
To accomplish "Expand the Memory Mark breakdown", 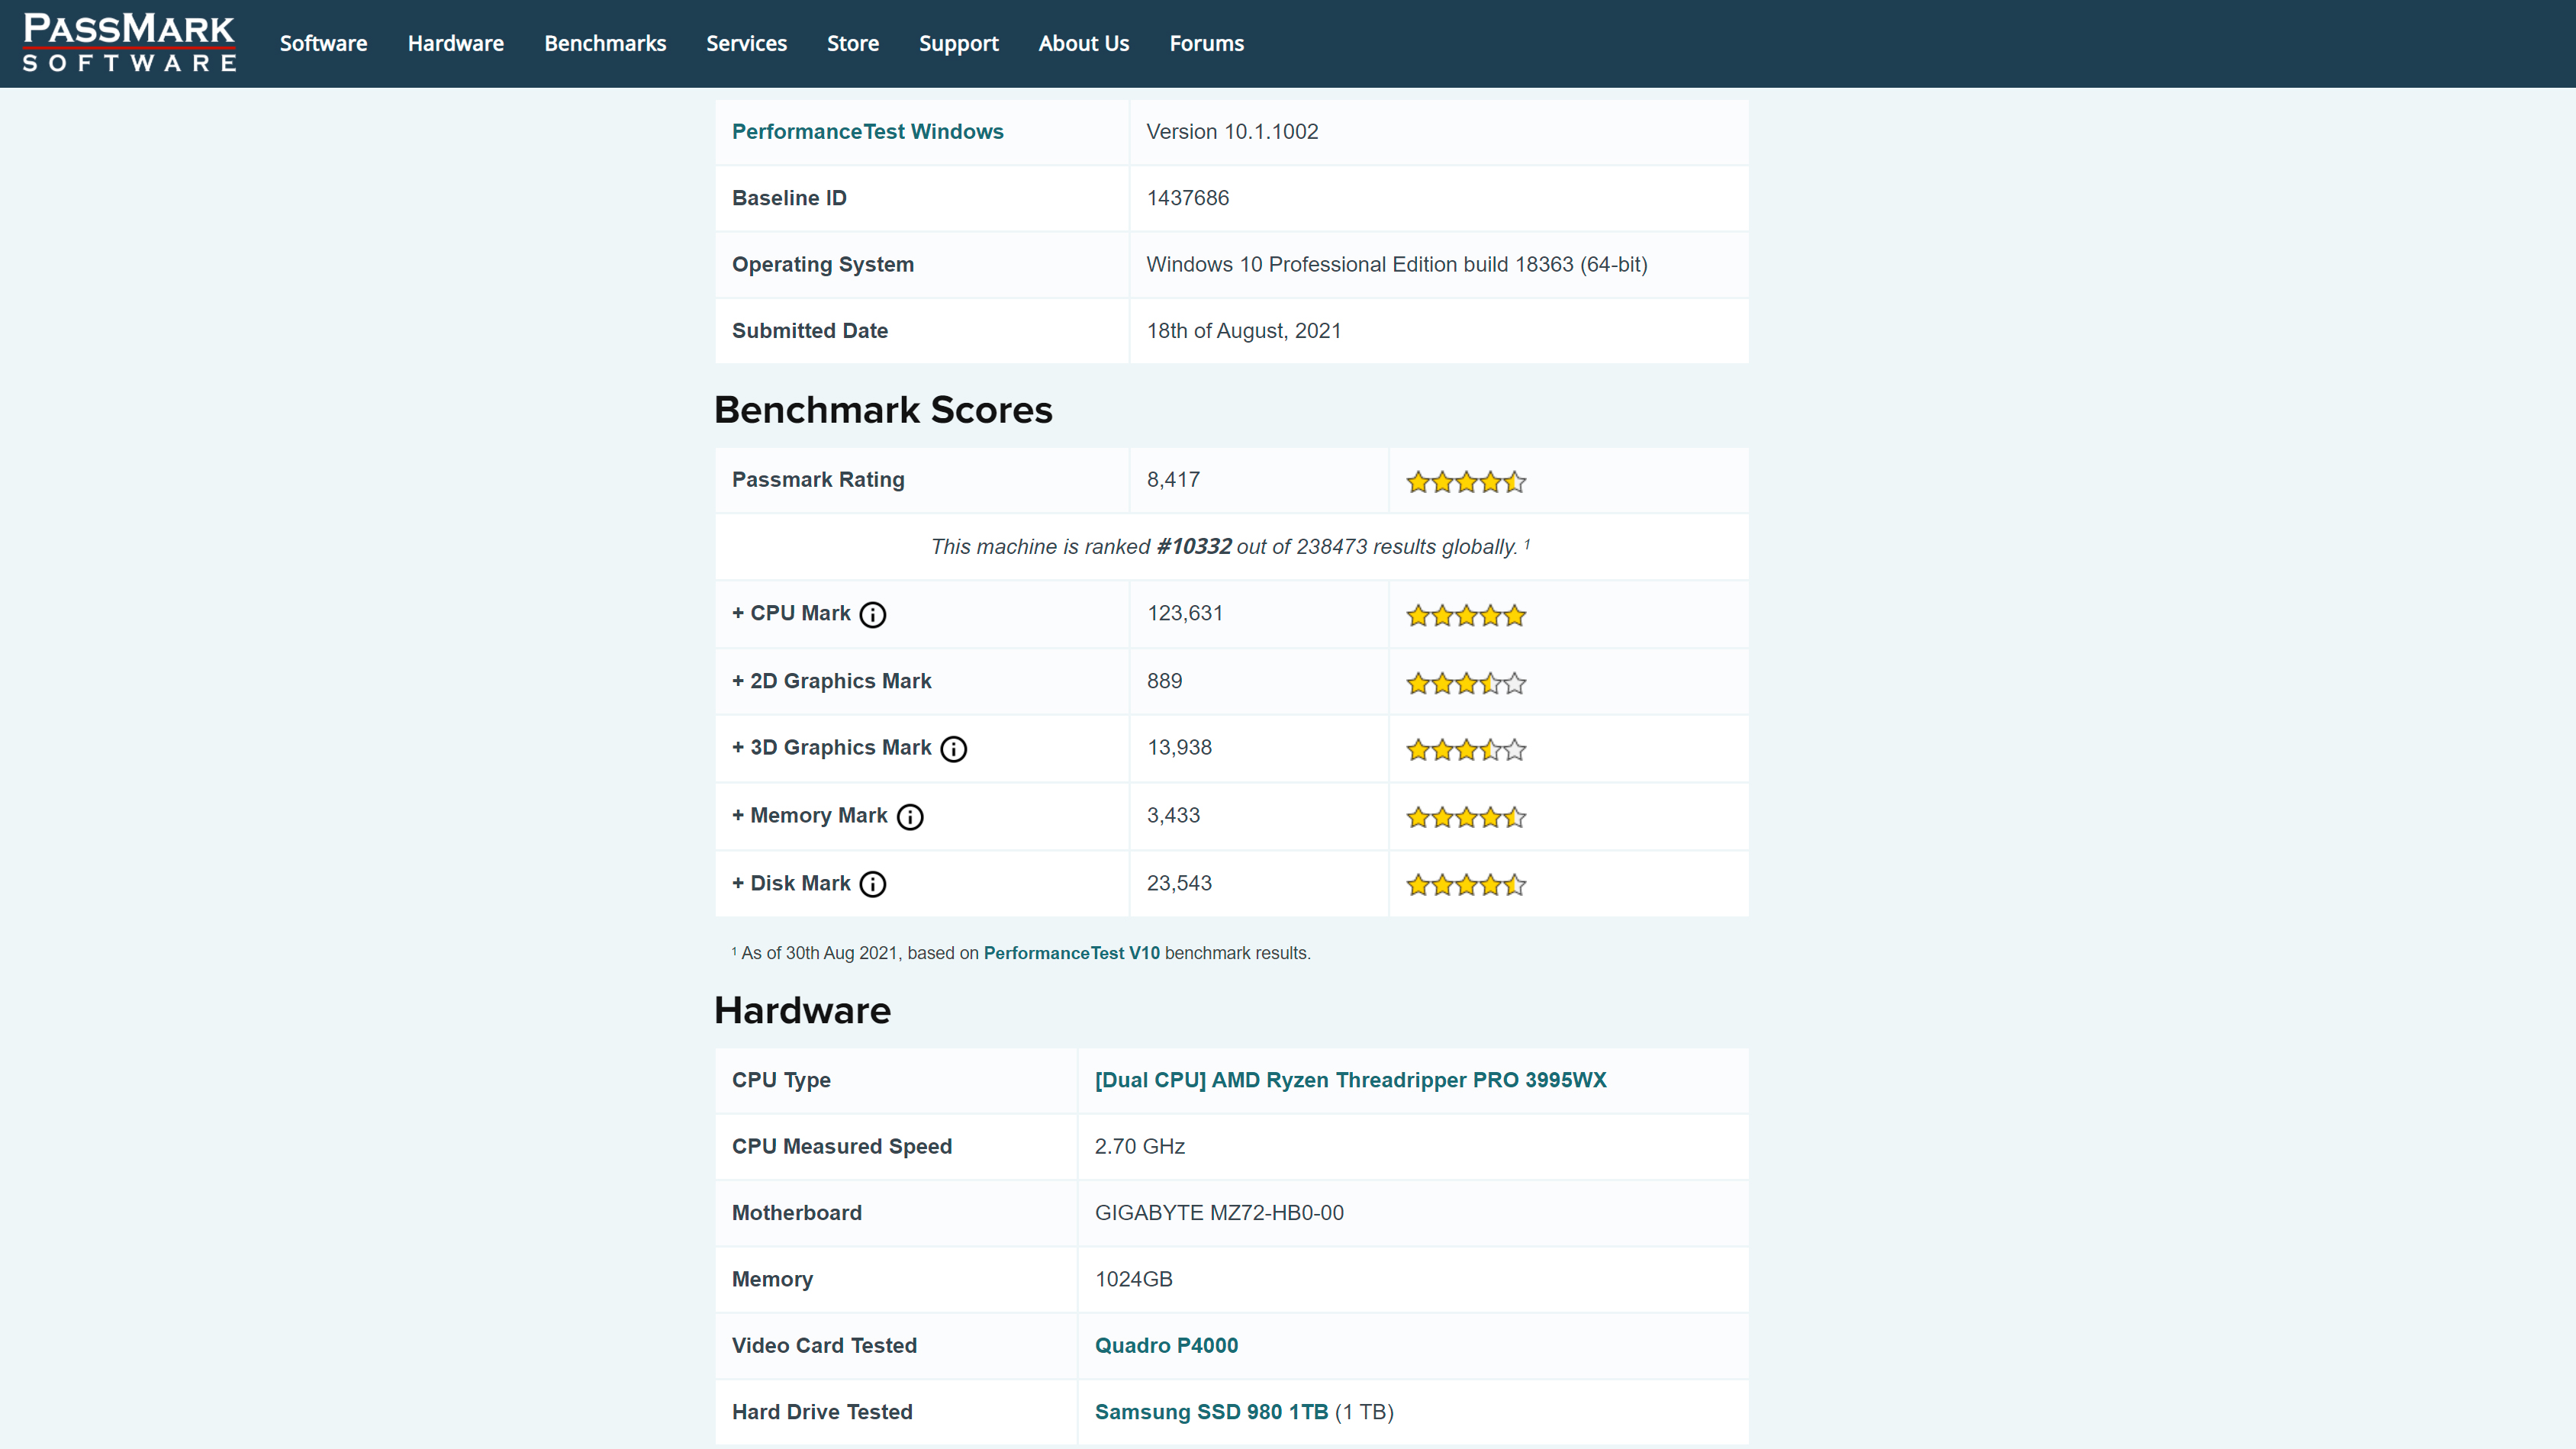I will tap(809, 816).
